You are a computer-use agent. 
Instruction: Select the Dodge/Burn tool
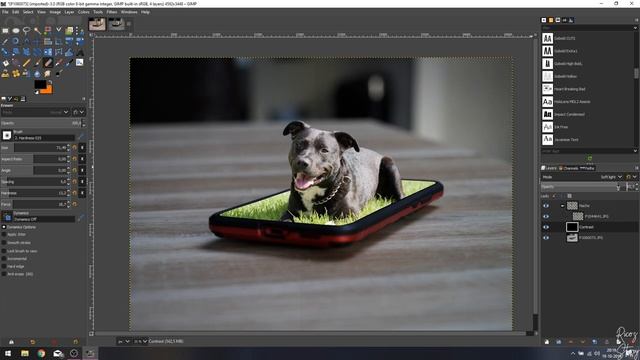pos(59,73)
